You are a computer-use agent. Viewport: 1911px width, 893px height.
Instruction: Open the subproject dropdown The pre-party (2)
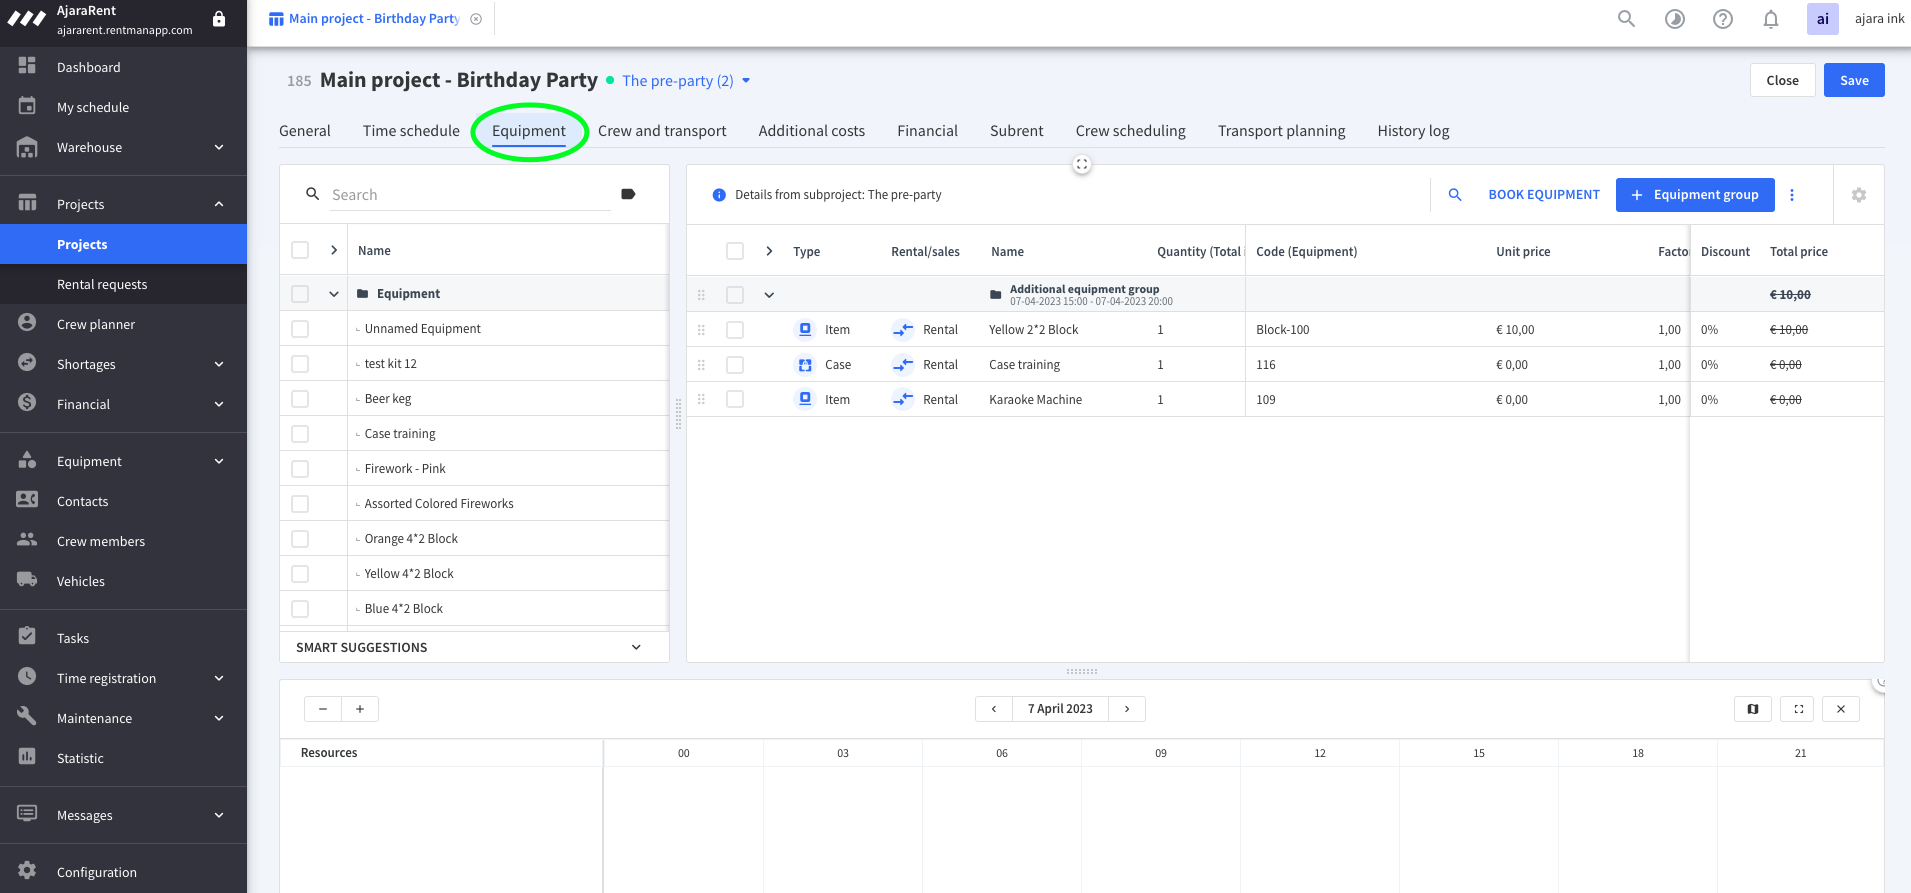pyautogui.click(x=686, y=81)
